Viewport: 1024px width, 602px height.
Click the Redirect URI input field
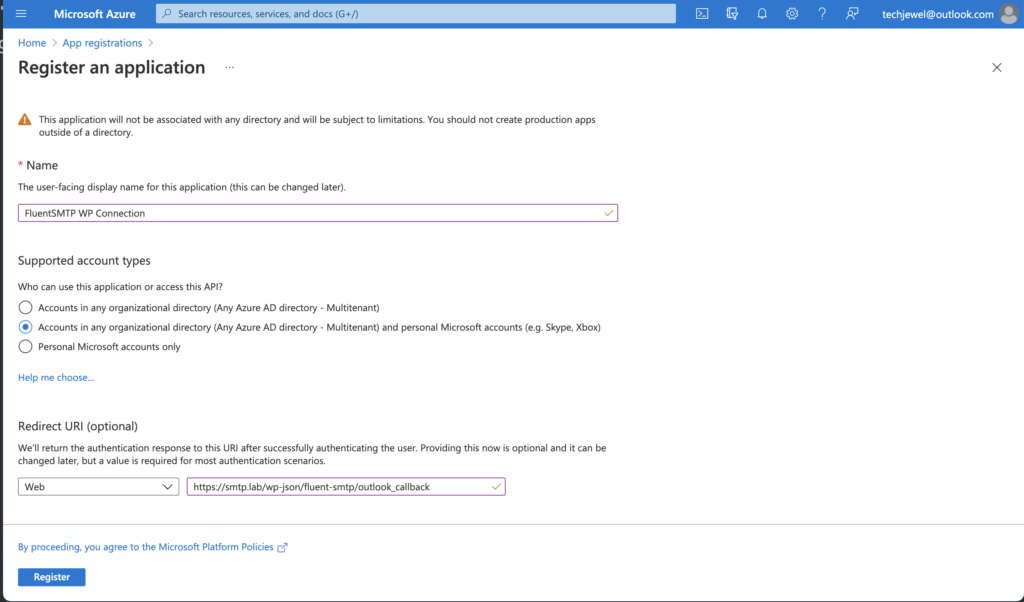346,487
